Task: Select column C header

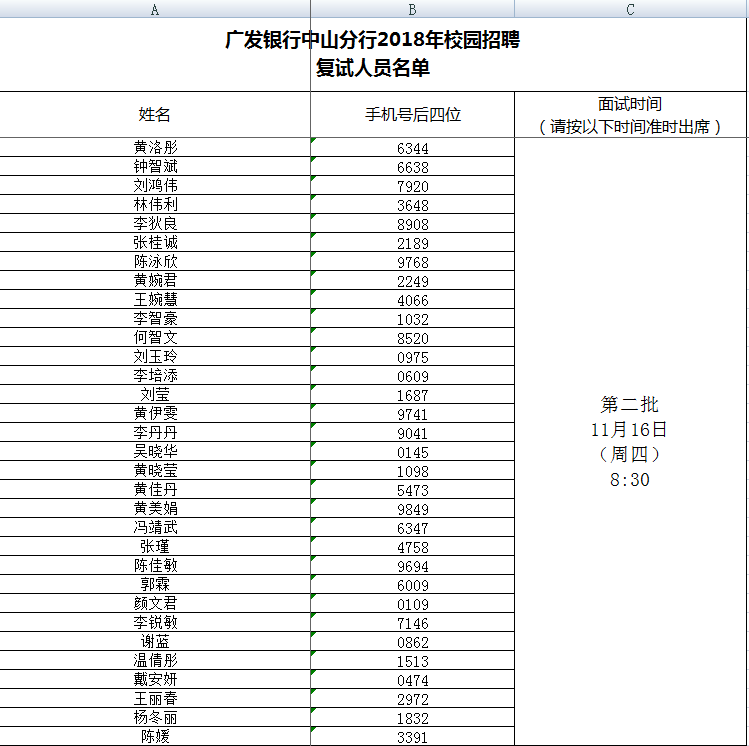Action: pyautogui.click(x=630, y=9)
